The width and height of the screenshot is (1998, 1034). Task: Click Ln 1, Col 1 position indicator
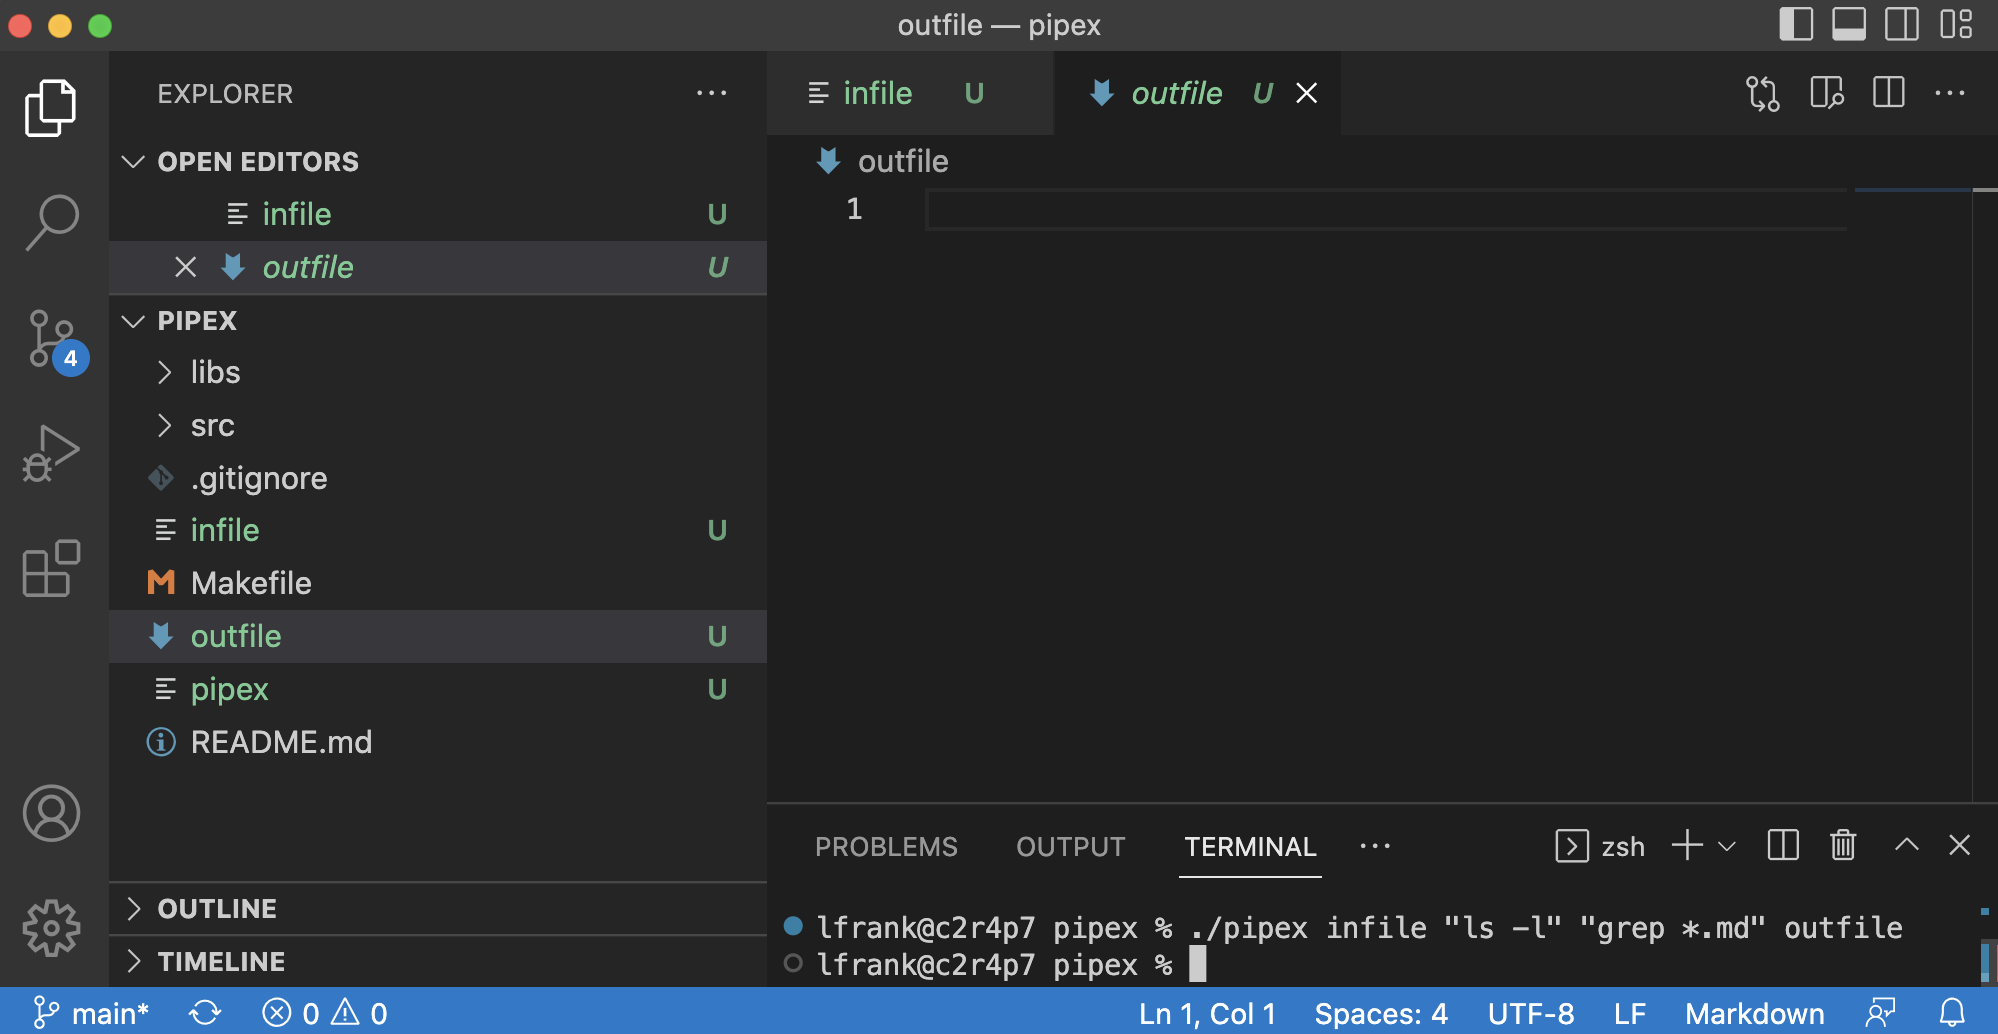[x=1207, y=1013]
